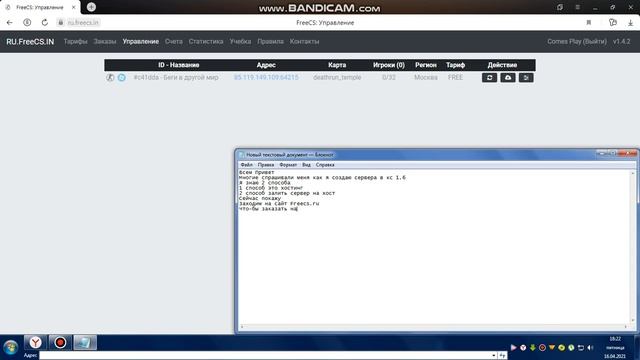This screenshot has height=360, width=640.
Task: Open the Справка menu in Notepad
Action: pos(325,165)
